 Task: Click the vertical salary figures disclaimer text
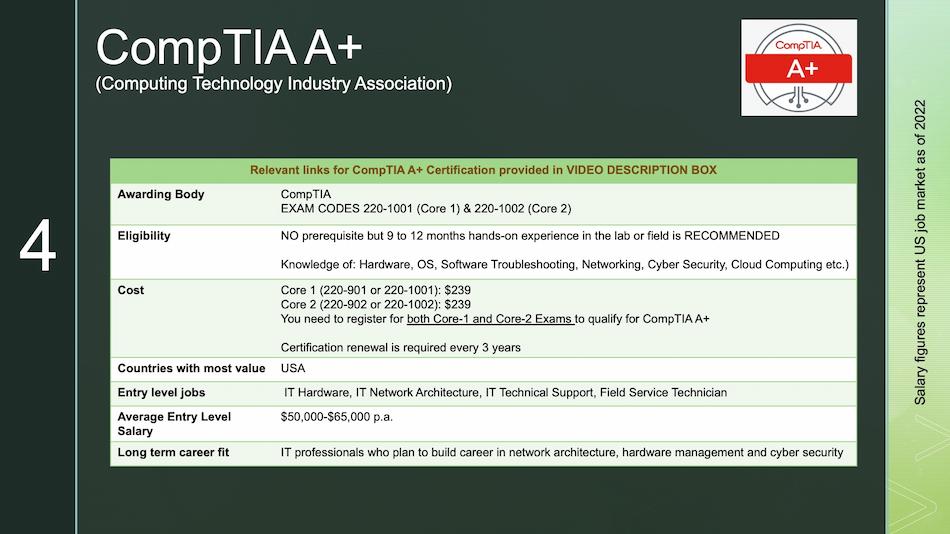[x=921, y=250]
